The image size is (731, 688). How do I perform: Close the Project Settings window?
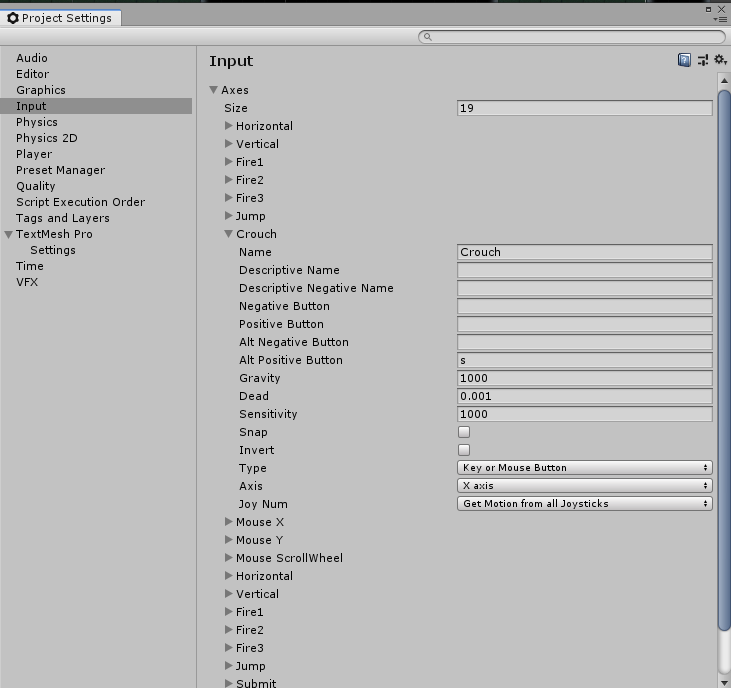tap(721, 9)
